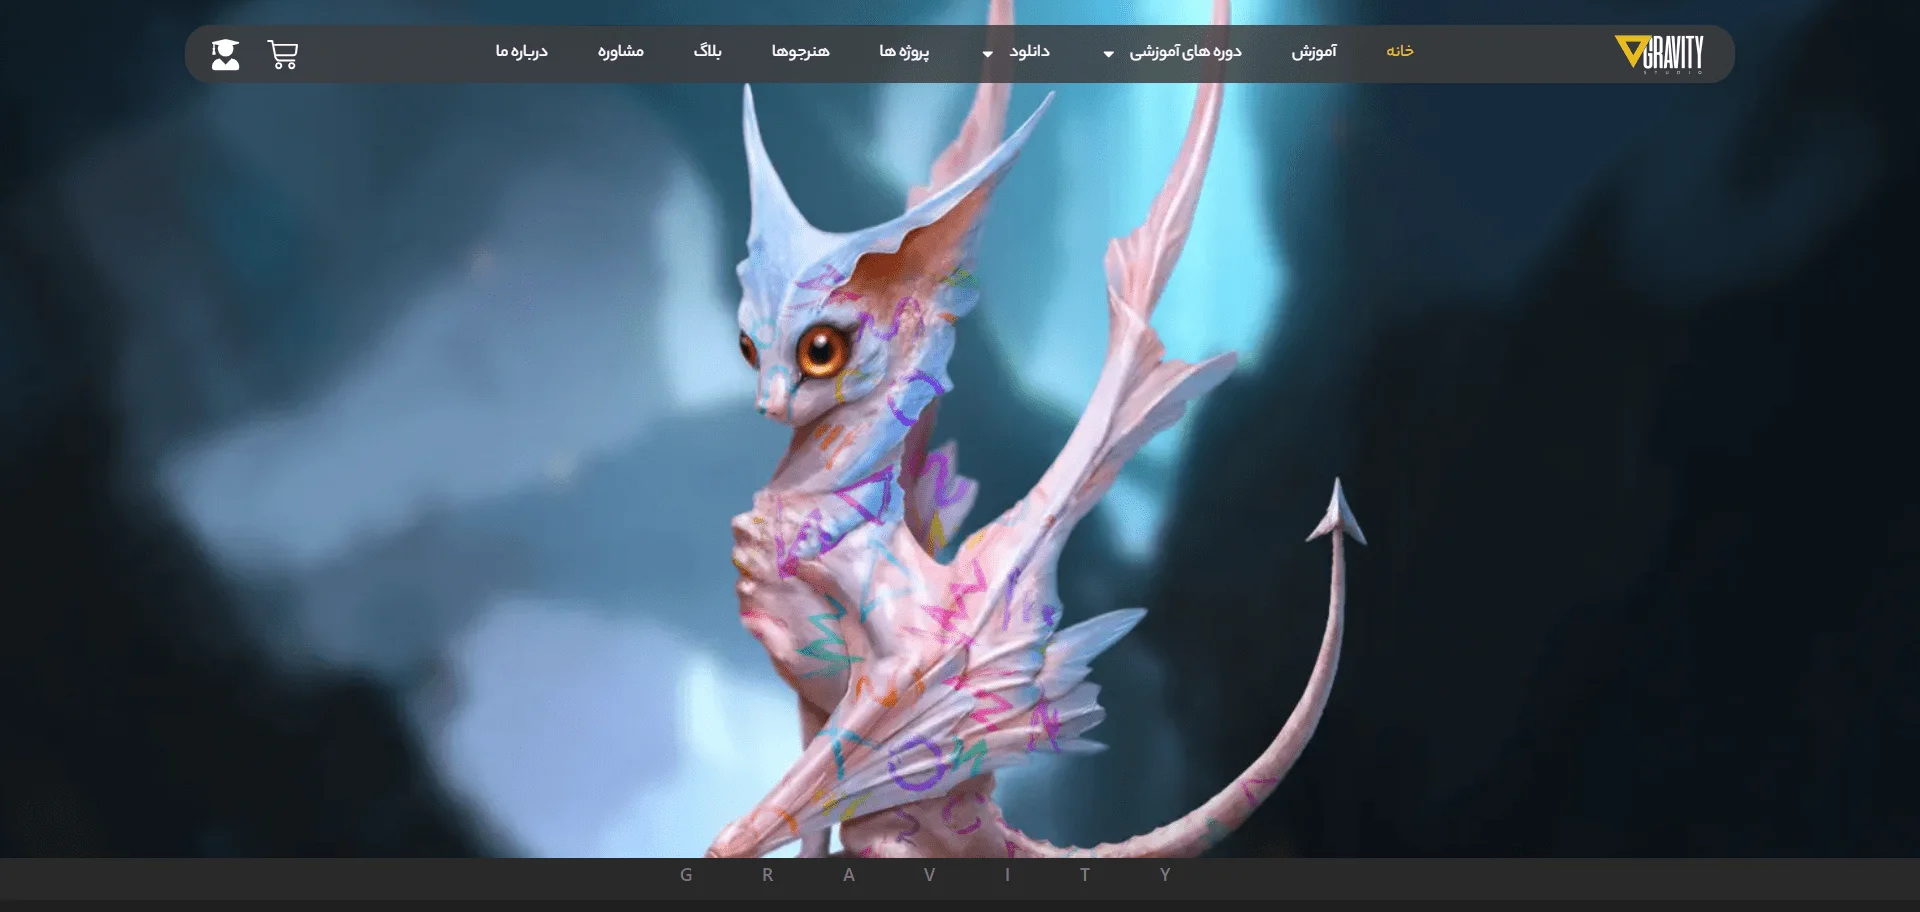This screenshot has height=912, width=1920.
Task: Visit the بلاگ blog link
Action: point(707,51)
